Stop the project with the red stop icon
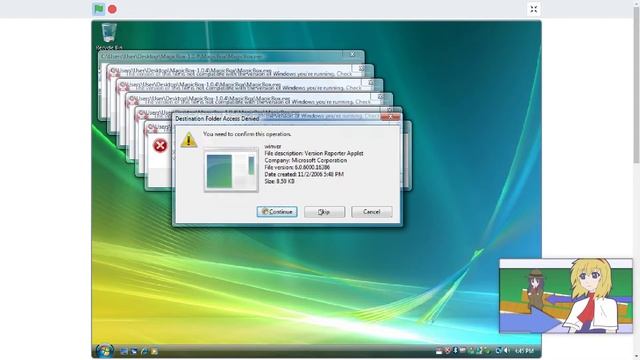This screenshot has height=360, width=640. click(112, 9)
